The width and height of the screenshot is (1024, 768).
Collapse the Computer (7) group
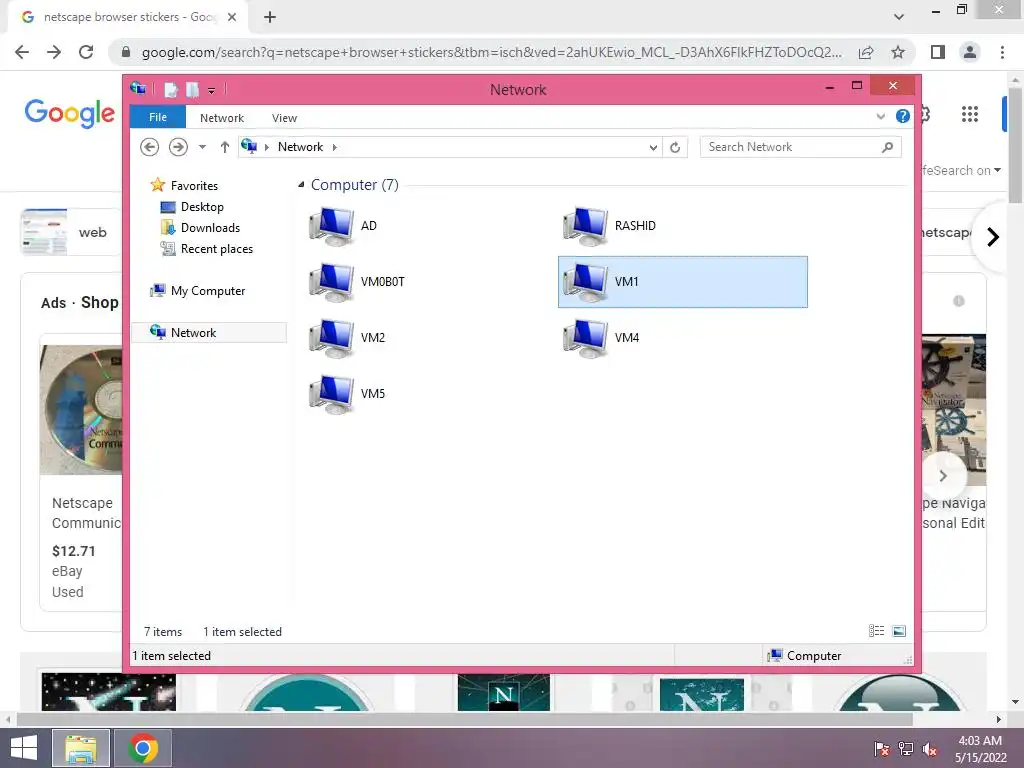(x=301, y=185)
